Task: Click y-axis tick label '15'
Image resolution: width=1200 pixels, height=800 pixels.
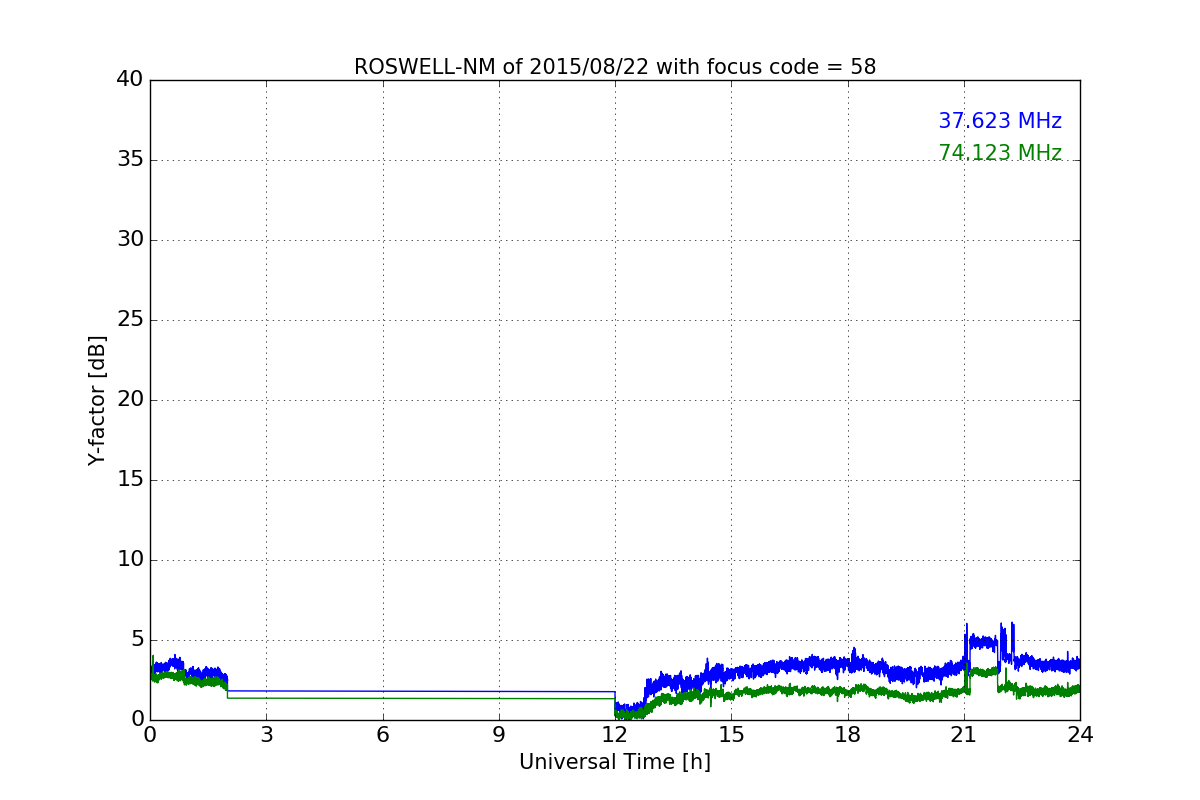Action: click(x=130, y=479)
